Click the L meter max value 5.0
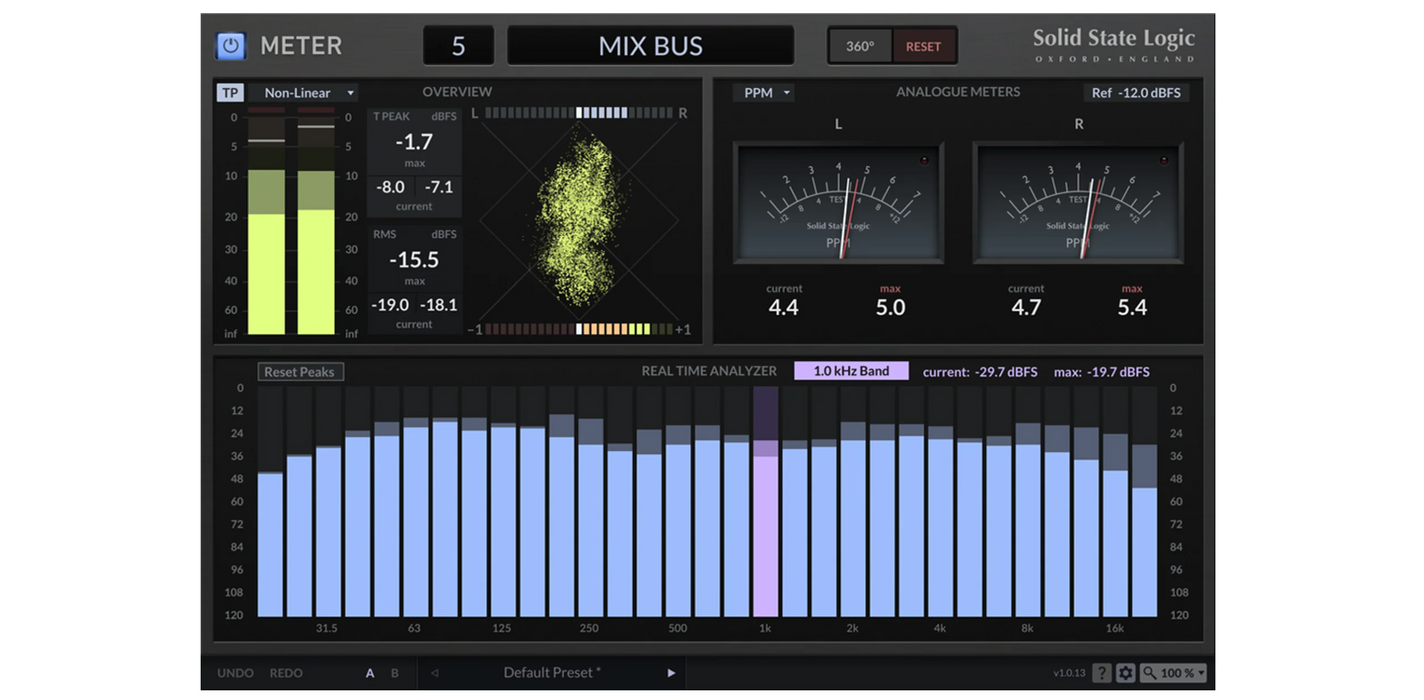The image size is (1424, 700). point(890,308)
